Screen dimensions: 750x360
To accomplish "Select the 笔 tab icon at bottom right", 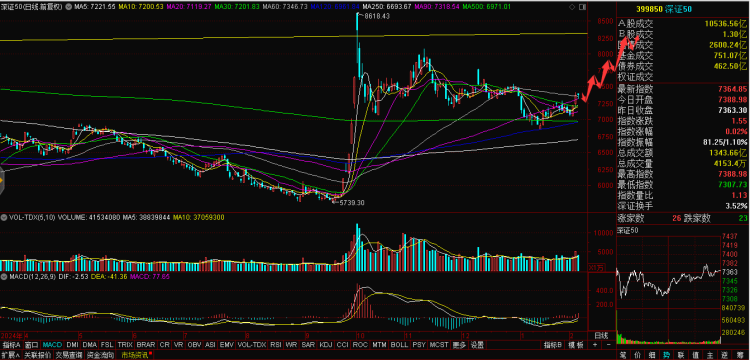I will point(623,355).
